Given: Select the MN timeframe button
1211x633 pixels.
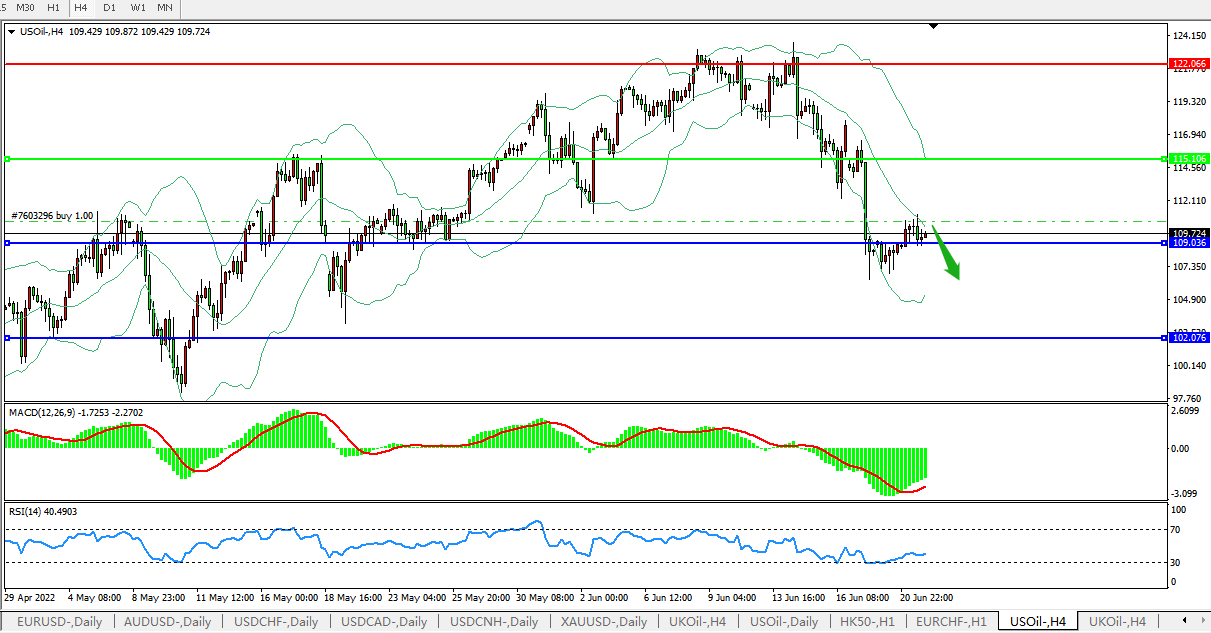Looking at the screenshot, I should (165, 8).
